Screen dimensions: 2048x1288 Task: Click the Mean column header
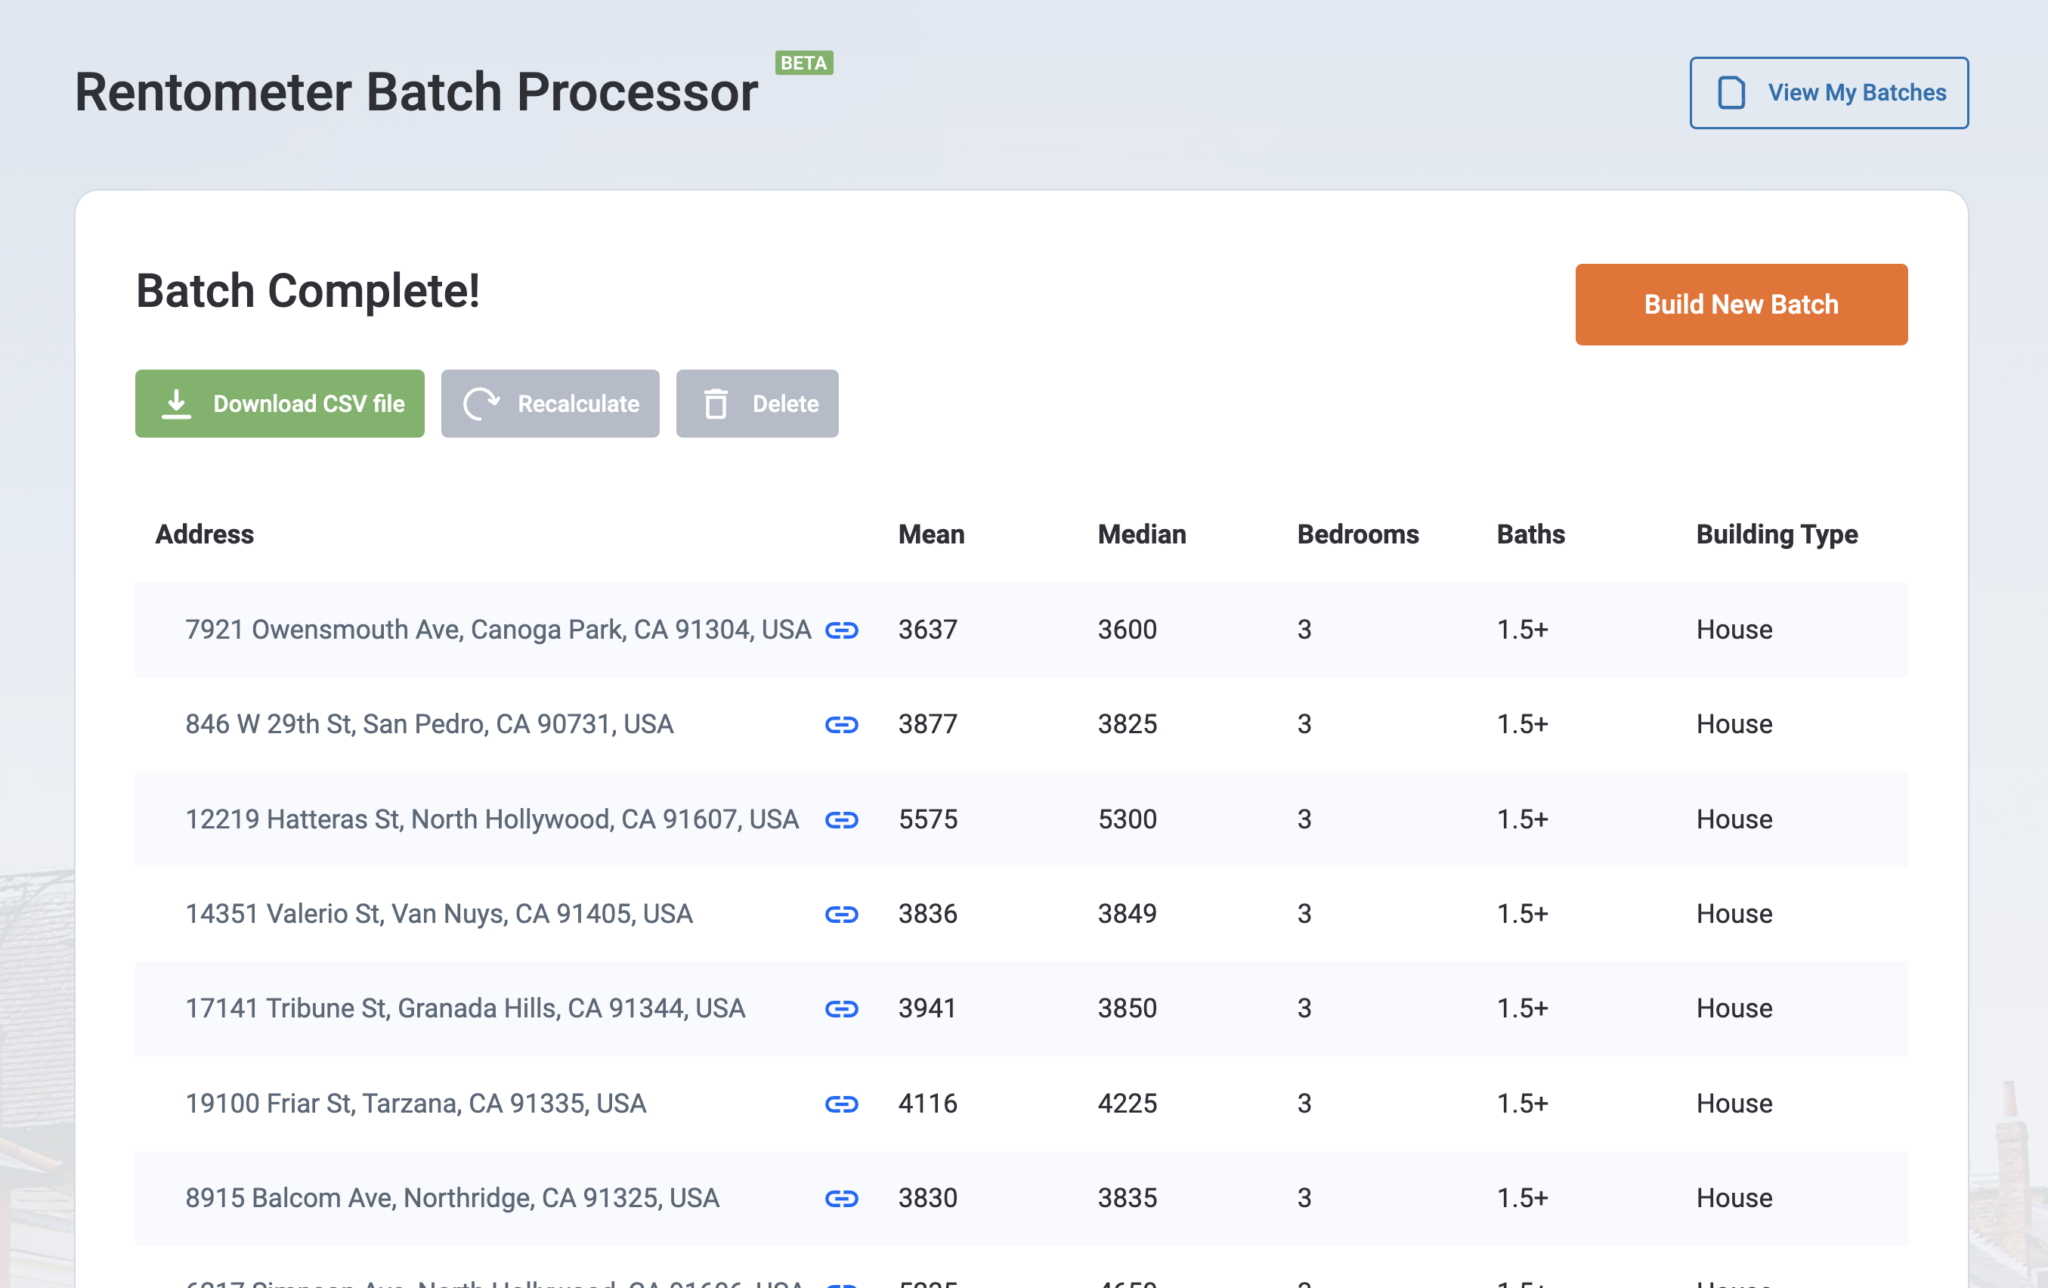pyautogui.click(x=931, y=534)
